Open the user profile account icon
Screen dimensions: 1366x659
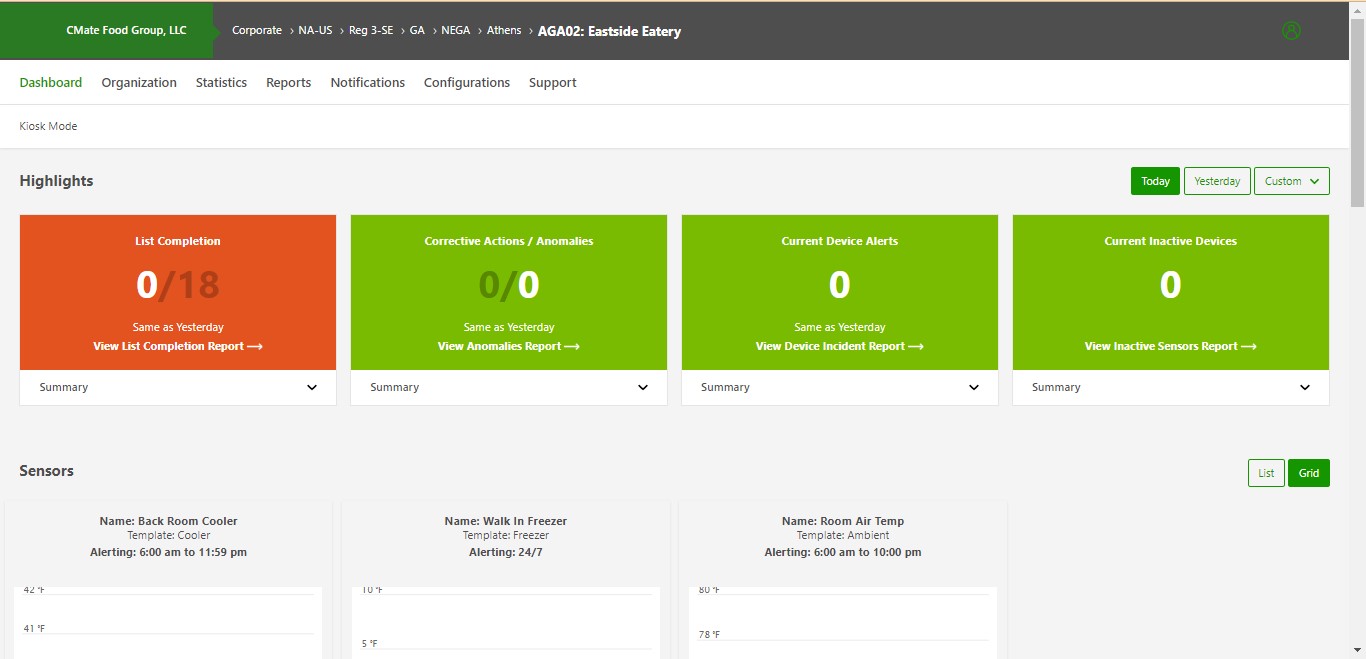click(1291, 30)
